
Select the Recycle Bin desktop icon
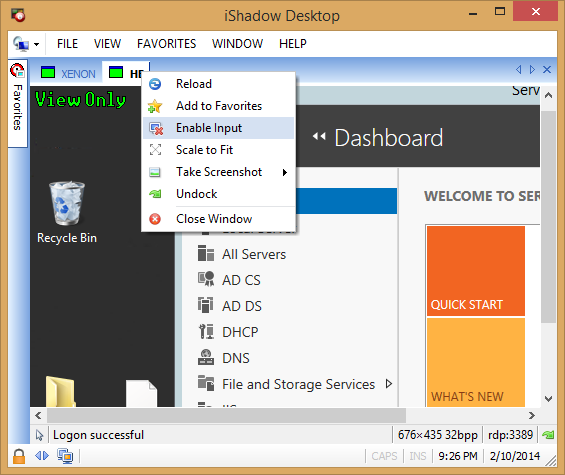67,212
